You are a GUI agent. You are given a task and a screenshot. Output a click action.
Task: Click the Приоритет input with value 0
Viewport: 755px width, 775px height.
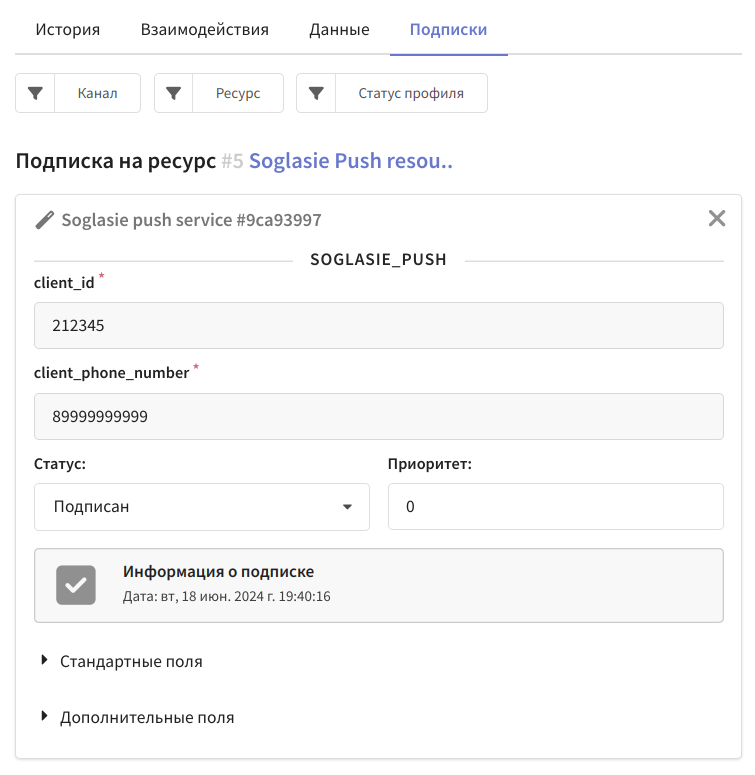pos(556,507)
